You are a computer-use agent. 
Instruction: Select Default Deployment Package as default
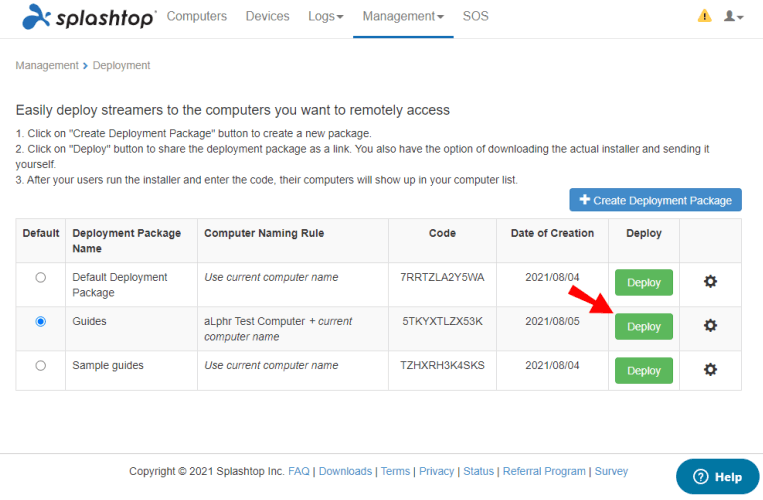40,278
